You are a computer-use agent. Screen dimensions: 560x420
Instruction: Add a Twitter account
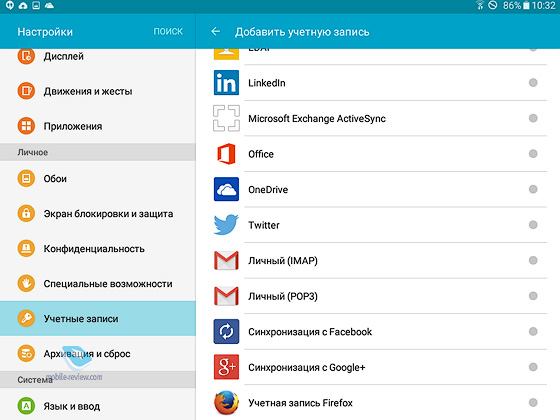[x=379, y=225]
